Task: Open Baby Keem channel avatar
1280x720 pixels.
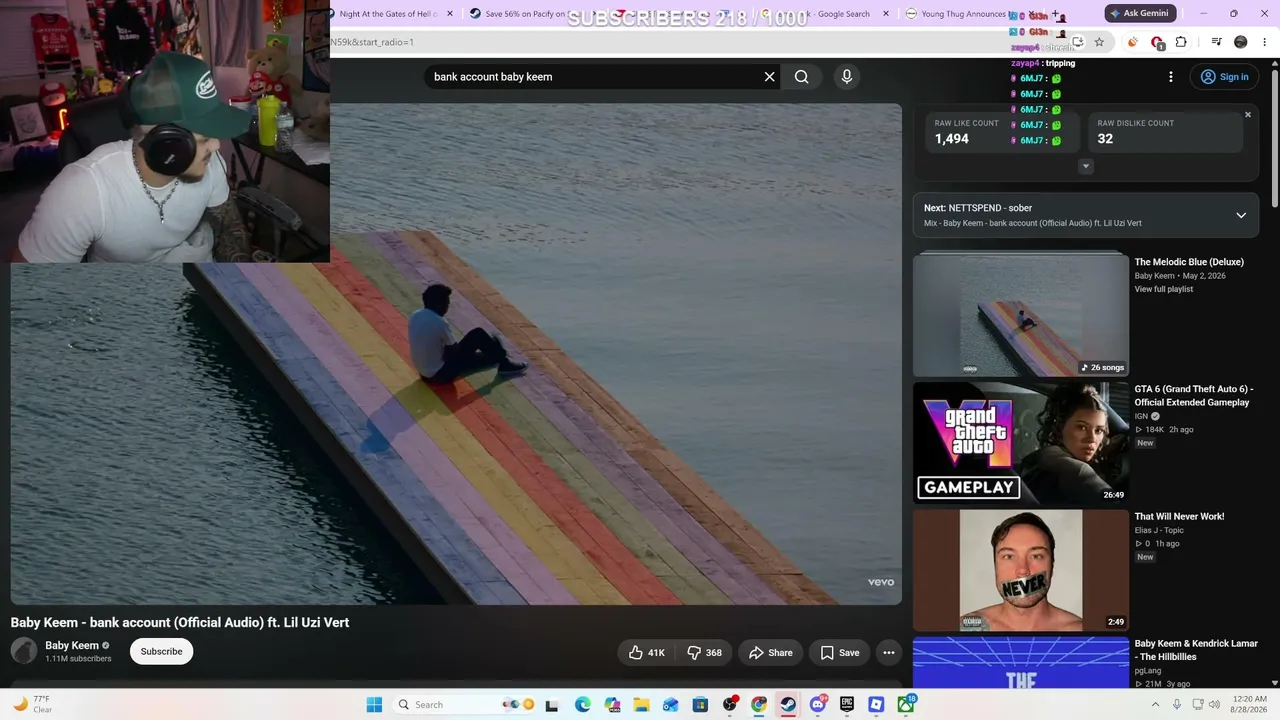Action: click(x=24, y=651)
